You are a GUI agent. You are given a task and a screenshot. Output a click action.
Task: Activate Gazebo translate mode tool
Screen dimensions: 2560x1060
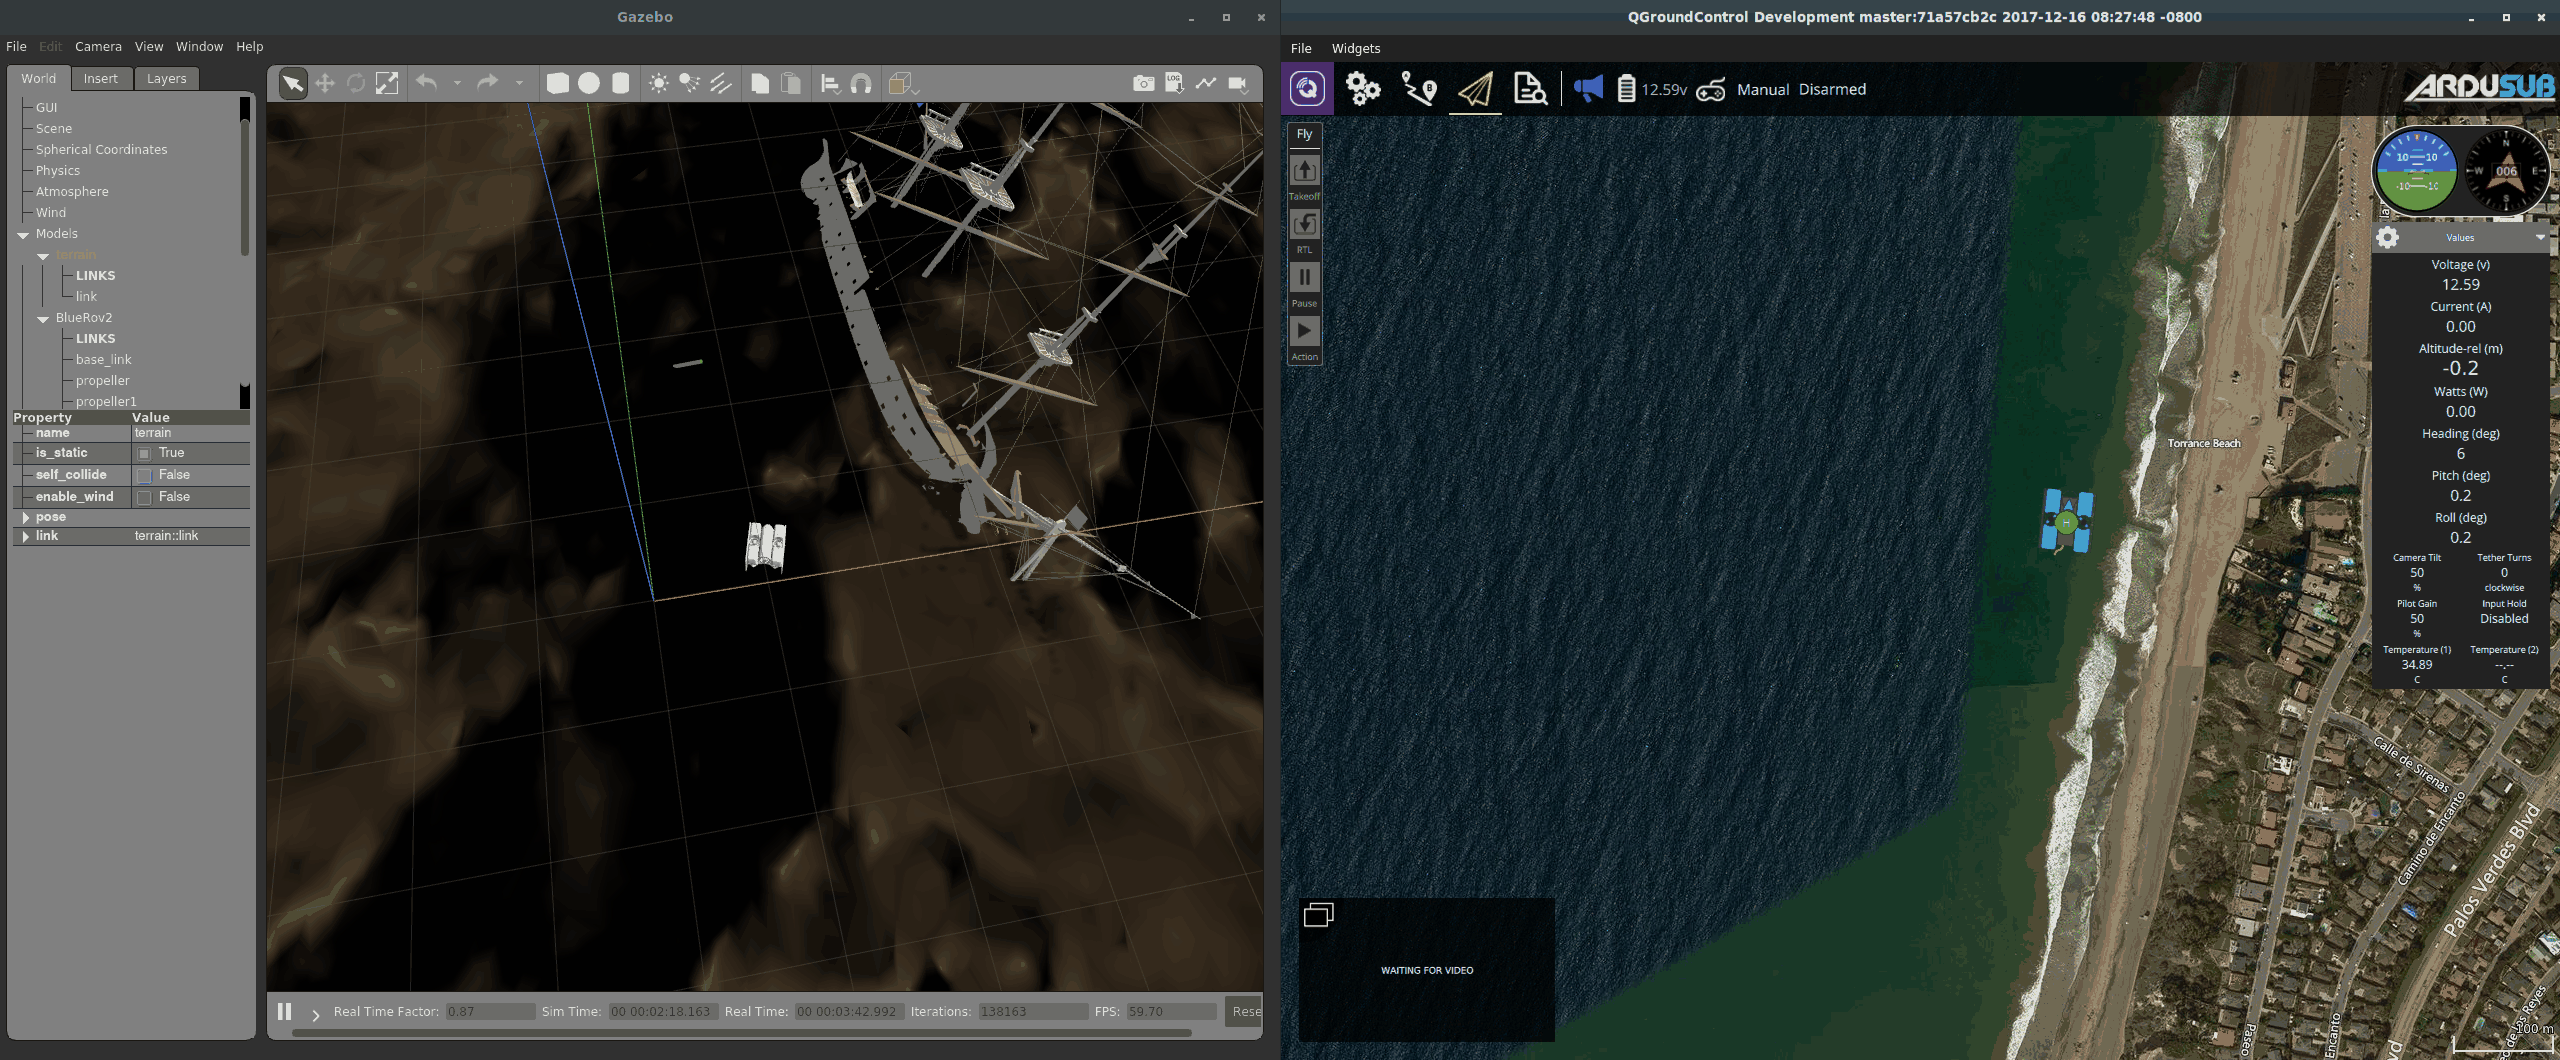325,84
